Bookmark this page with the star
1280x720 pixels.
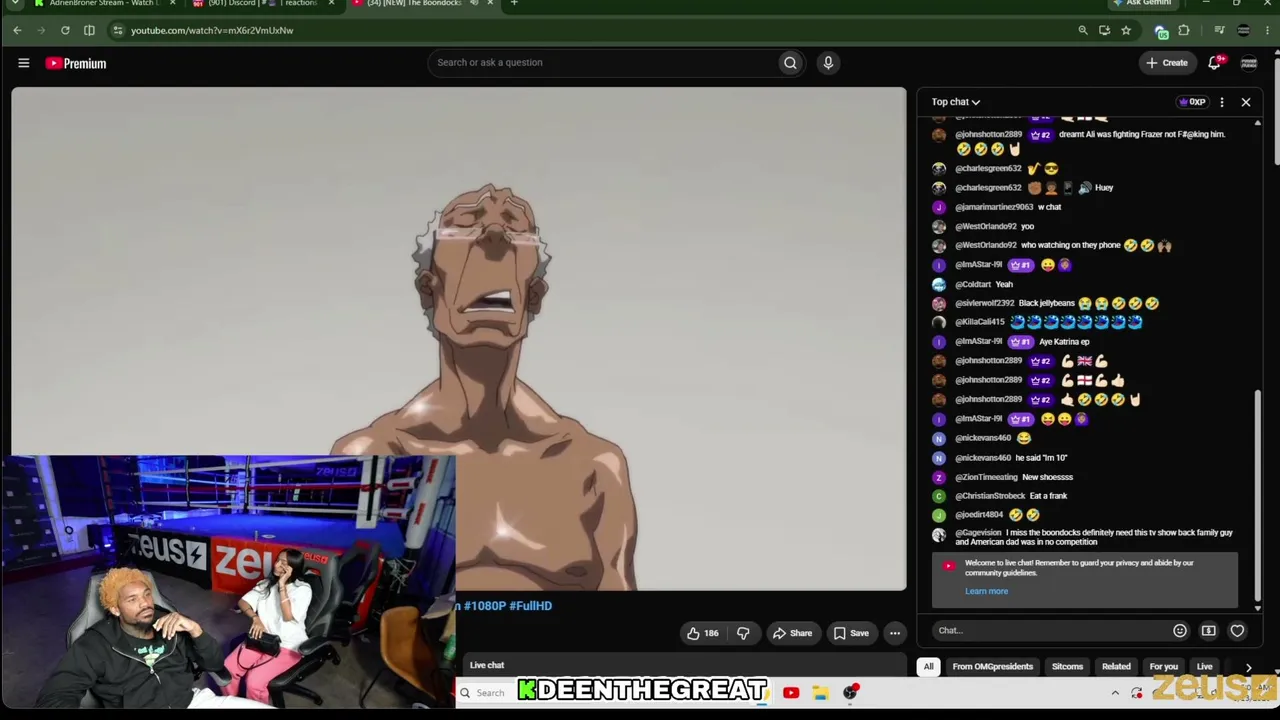coord(1126,30)
